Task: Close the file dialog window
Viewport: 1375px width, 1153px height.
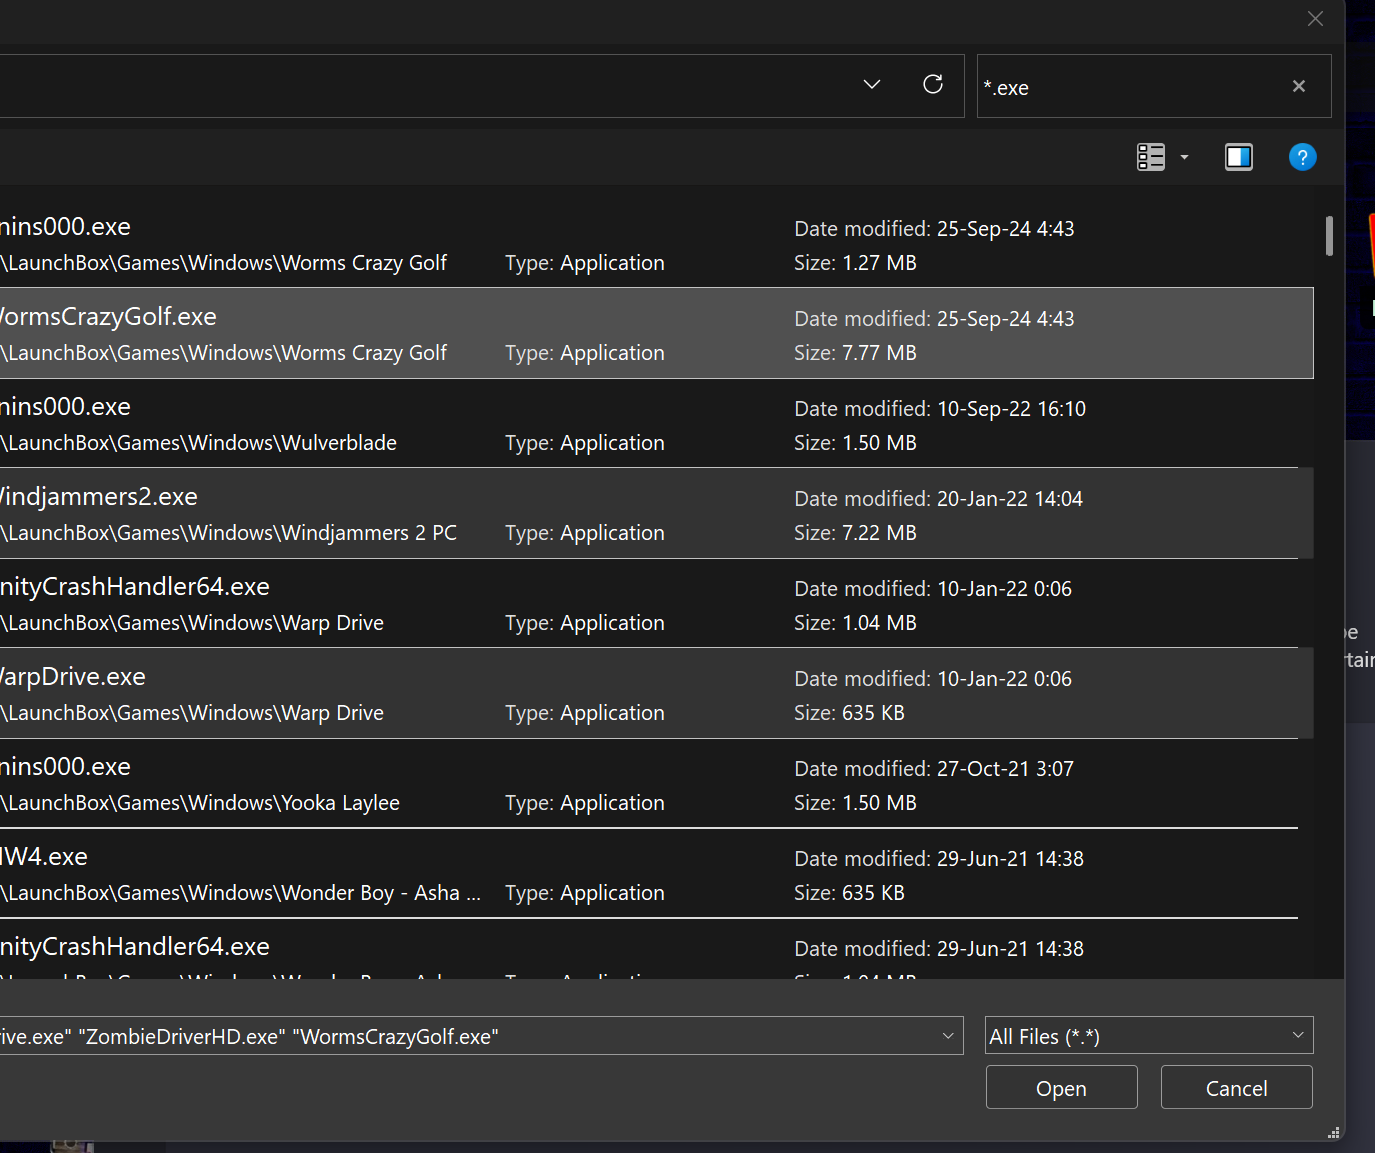Action: click(1315, 19)
